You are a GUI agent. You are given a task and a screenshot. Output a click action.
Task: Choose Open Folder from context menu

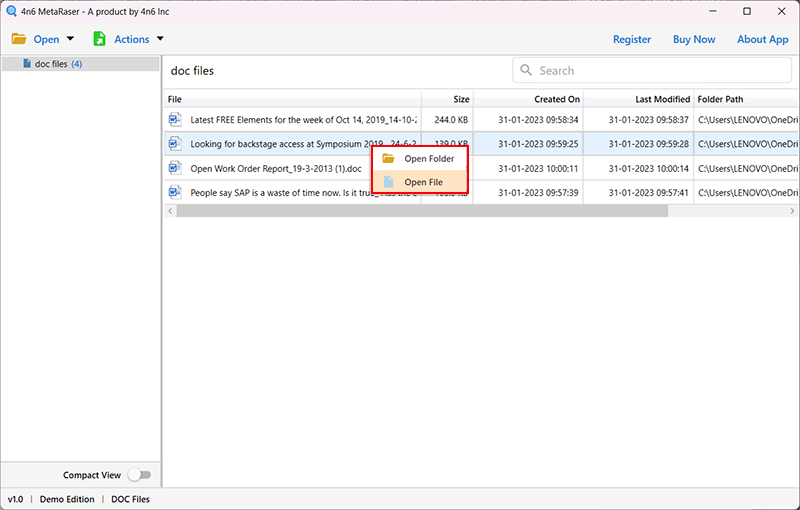[x=420, y=159]
